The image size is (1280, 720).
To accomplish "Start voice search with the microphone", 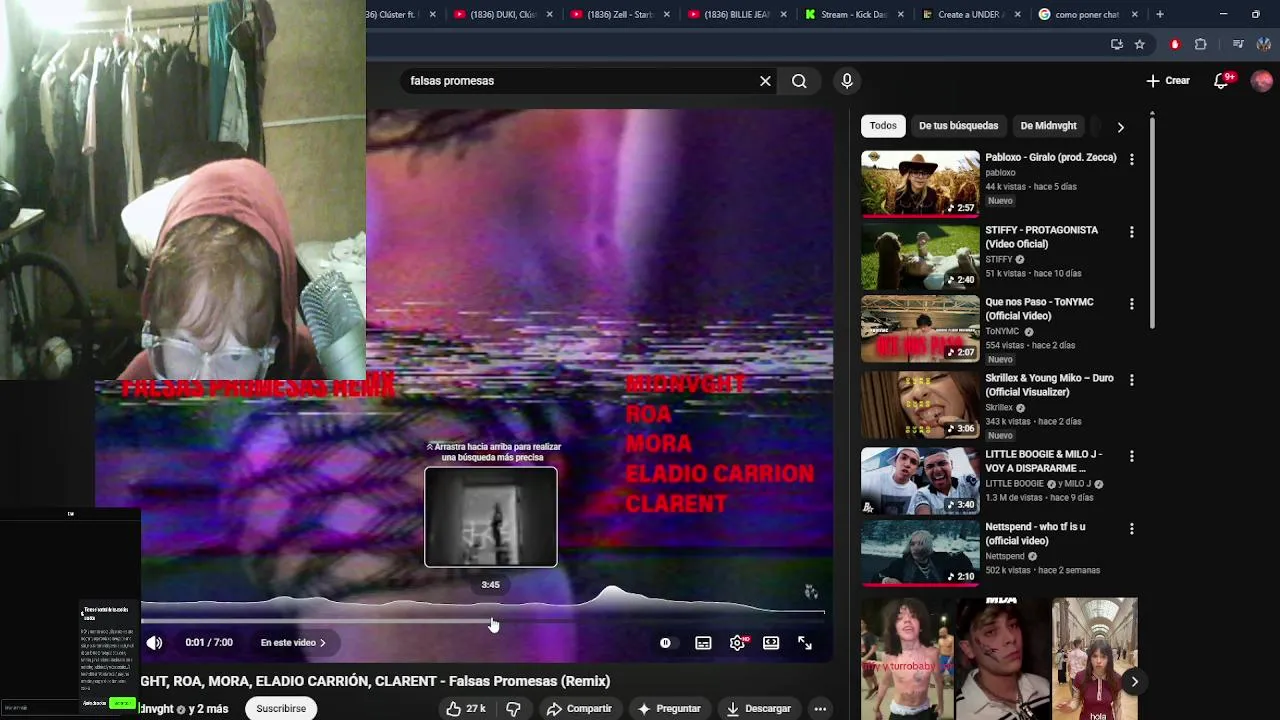I will [847, 81].
